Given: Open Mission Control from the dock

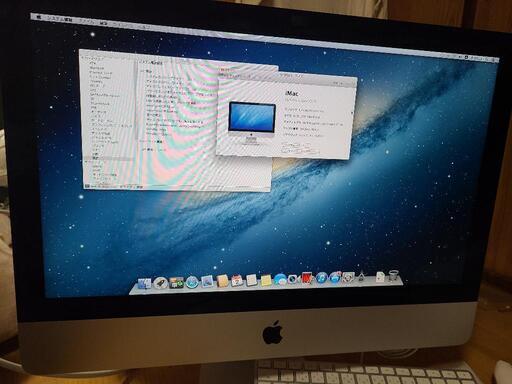Looking at the screenshot, I should pos(176,283).
